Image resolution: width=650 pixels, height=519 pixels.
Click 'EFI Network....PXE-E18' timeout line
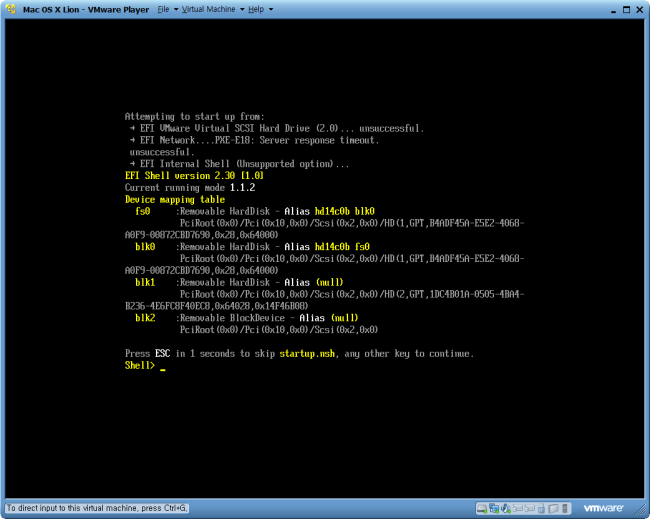pos(255,140)
